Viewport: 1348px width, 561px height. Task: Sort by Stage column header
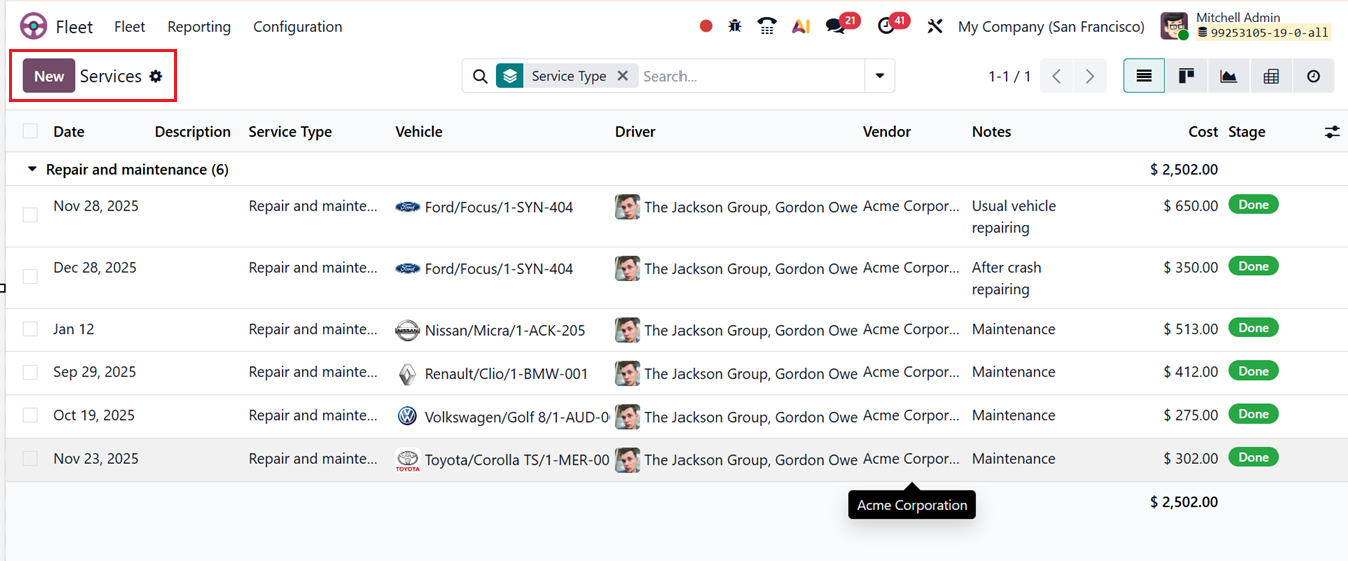click(1247, 132)
